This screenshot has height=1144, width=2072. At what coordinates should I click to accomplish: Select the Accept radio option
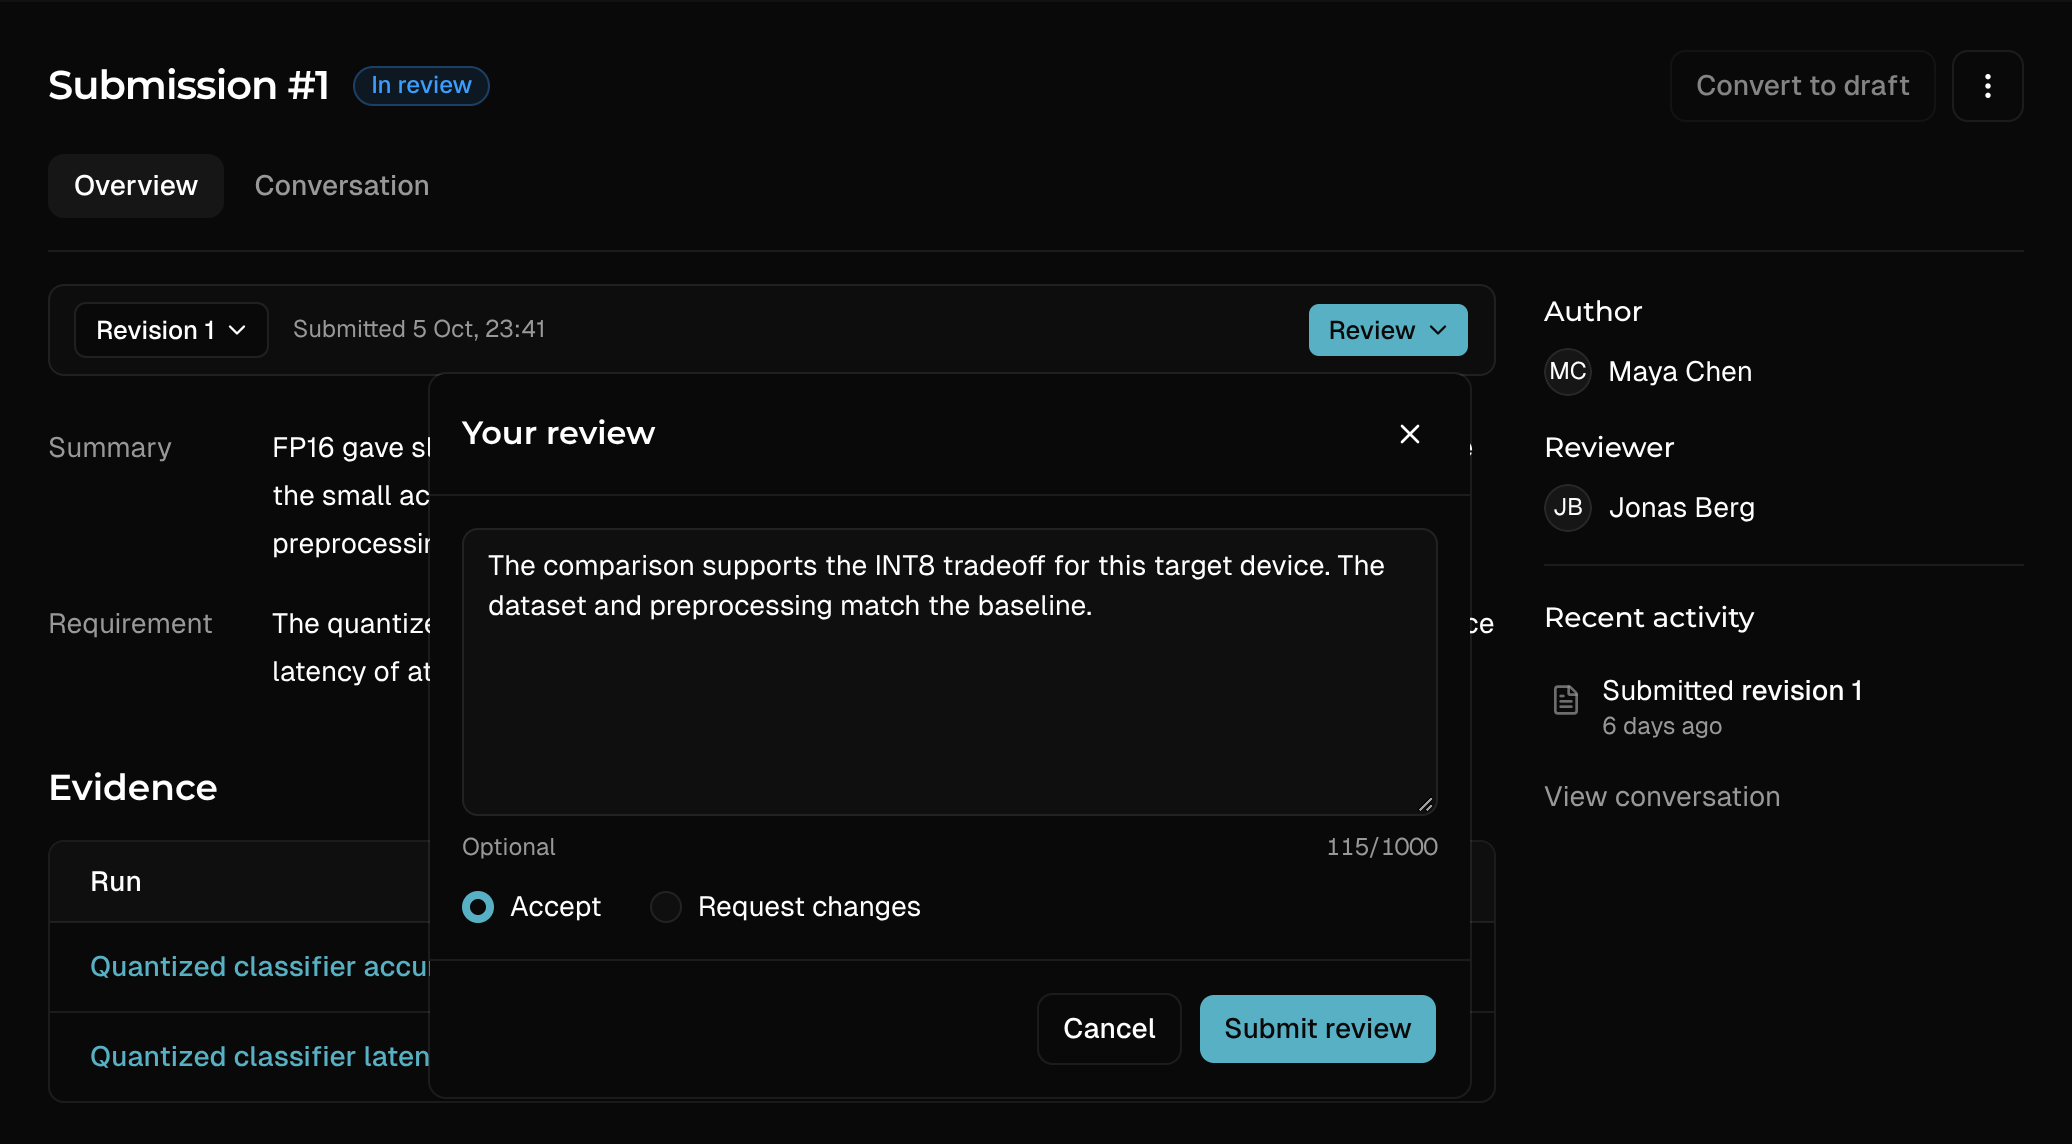coord(478,907)
